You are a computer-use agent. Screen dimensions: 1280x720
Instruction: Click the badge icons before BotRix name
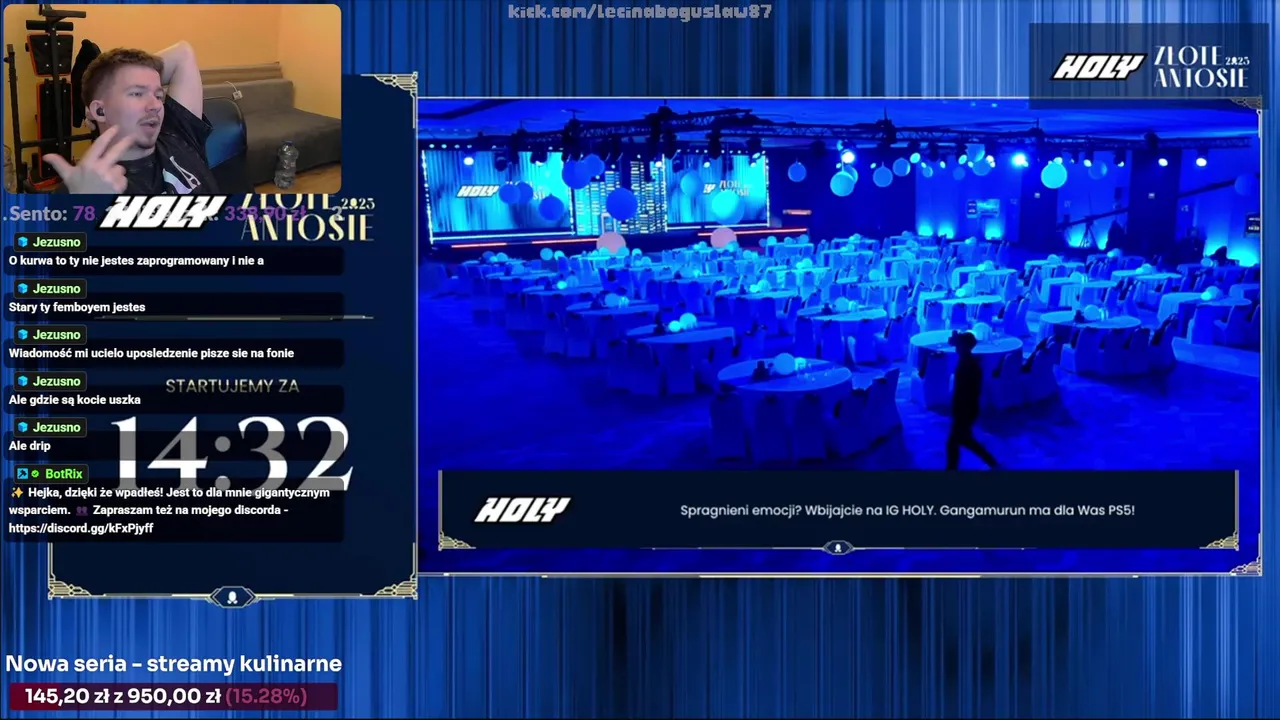[x=28, y=474]
